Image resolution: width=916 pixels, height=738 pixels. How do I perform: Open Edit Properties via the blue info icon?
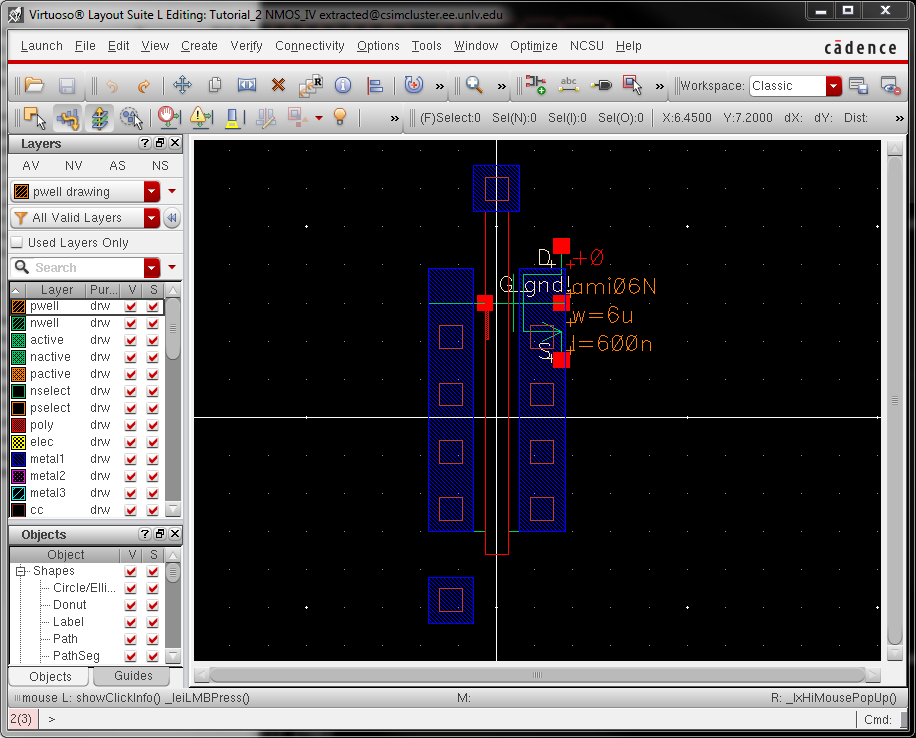point(343,86)
